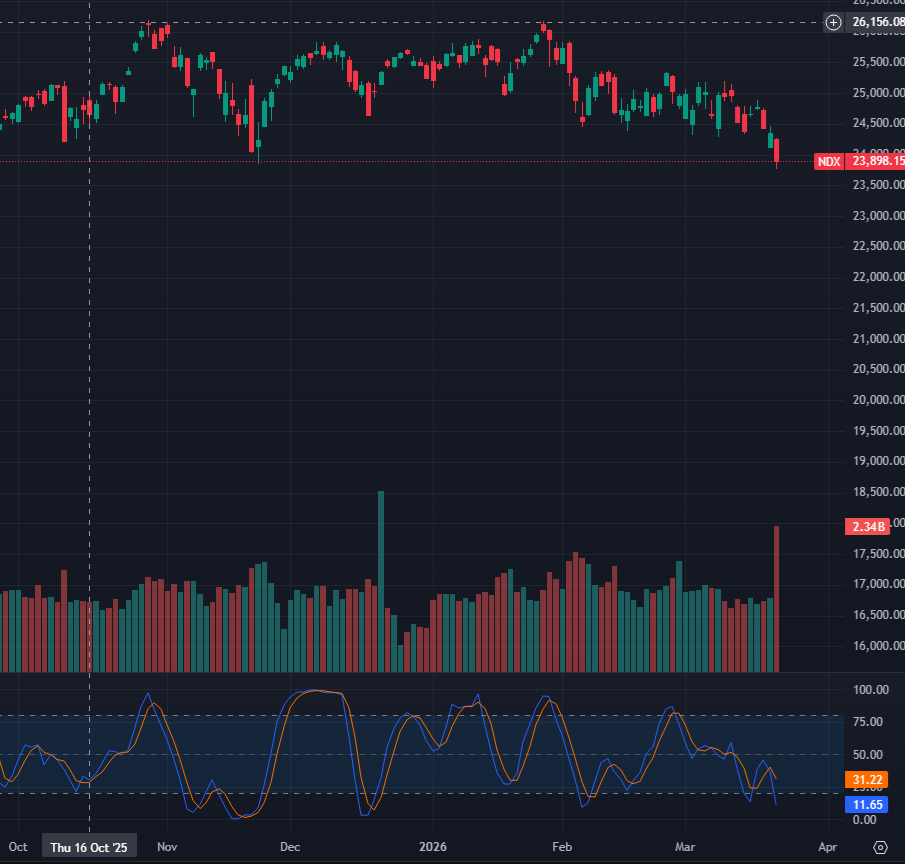Click the 23,500.00 price scale label

point(878,185)
